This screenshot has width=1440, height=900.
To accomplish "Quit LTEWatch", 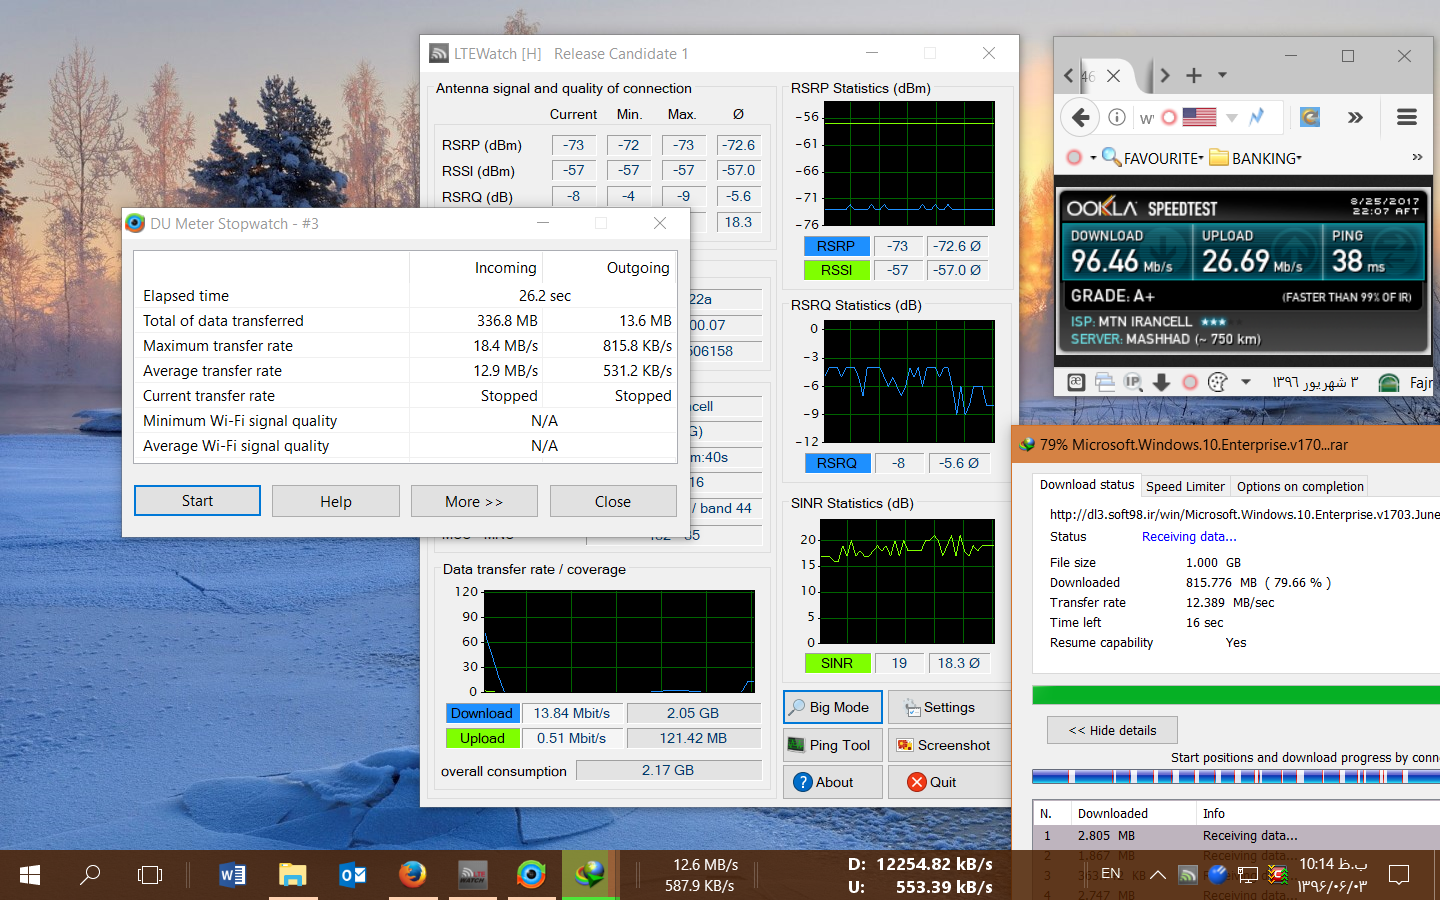I will (949, 782).
